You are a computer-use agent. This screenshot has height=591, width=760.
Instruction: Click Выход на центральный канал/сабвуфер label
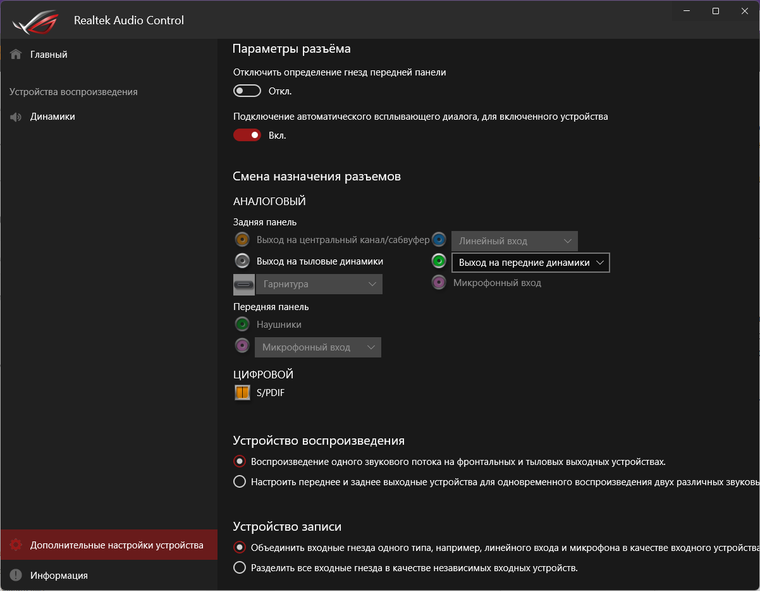(343, 240)
